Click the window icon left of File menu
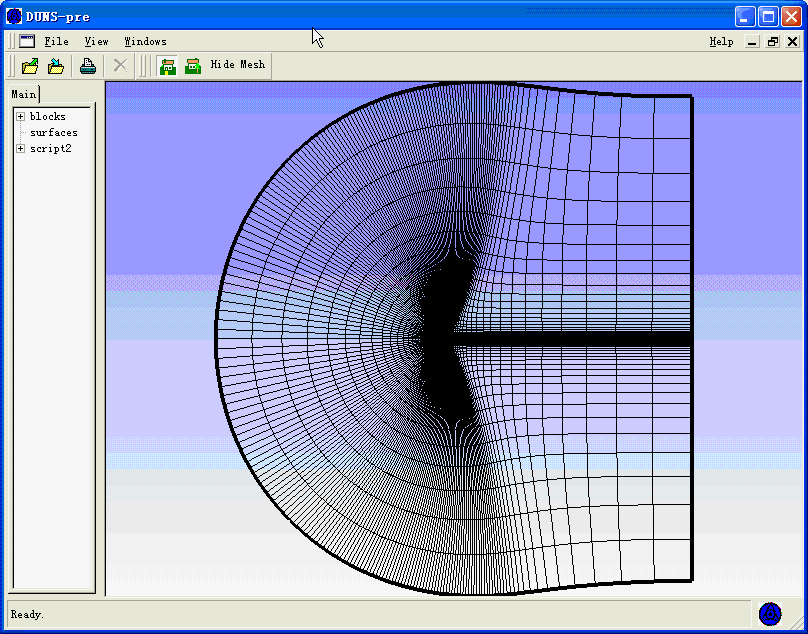808x634 pixels. coord(27,41)
